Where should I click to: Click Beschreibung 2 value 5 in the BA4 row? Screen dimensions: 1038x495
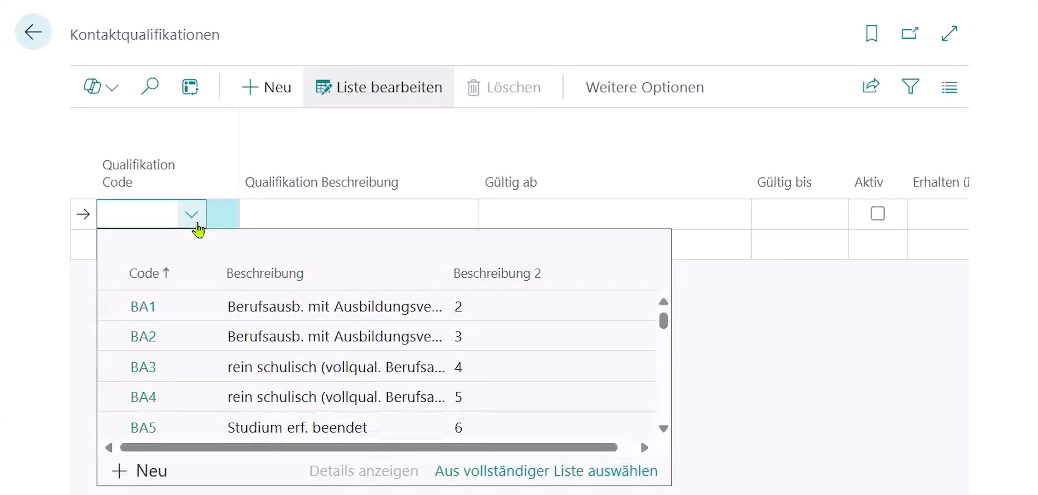pos(458,398)
